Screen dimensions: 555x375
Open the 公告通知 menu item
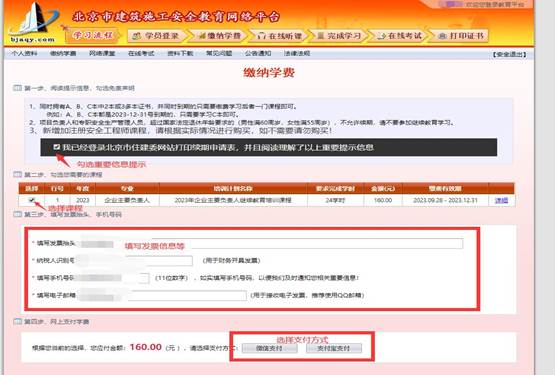(258, 53)
